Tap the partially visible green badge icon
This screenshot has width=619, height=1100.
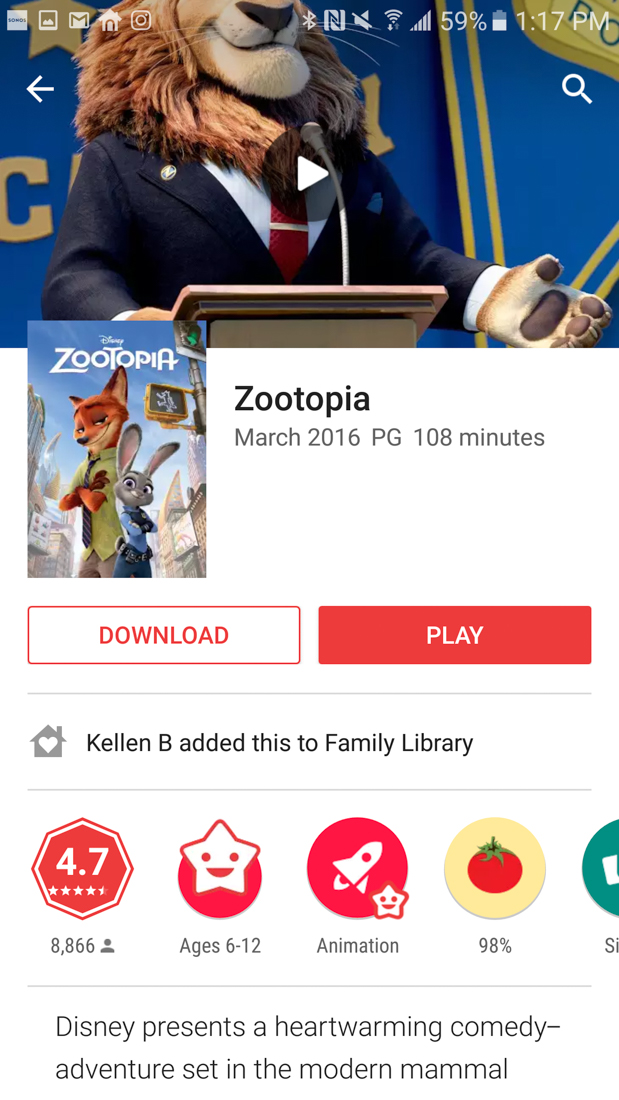[x=601, y=868]
